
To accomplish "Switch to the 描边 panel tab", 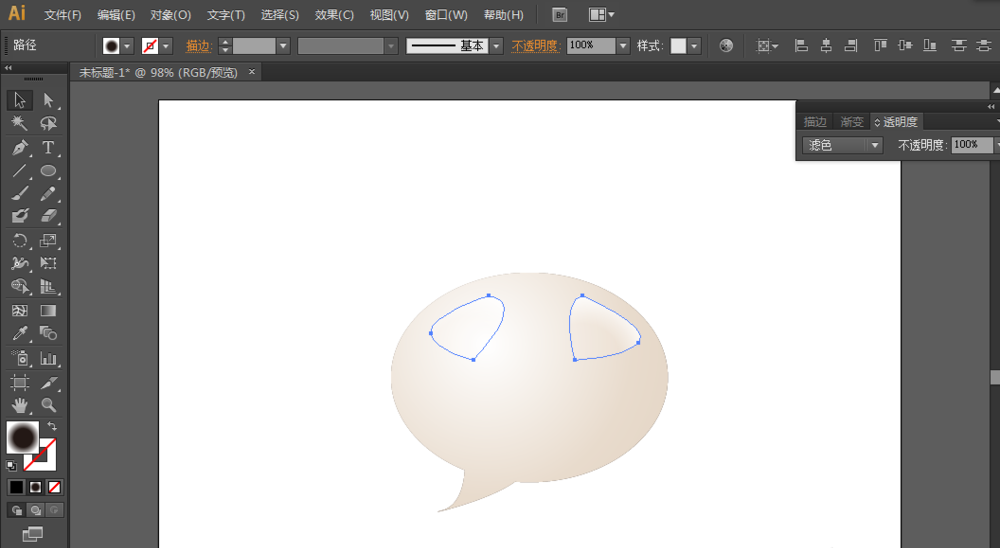I will [x=814, y=121].
